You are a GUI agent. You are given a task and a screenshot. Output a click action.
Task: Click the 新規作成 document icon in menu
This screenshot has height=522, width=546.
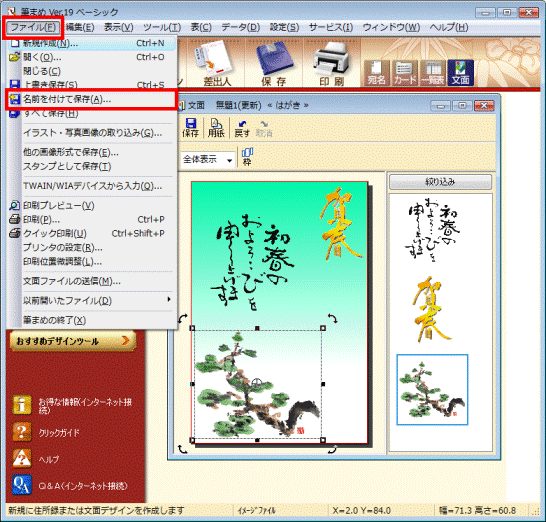click(x=14, y=44)
